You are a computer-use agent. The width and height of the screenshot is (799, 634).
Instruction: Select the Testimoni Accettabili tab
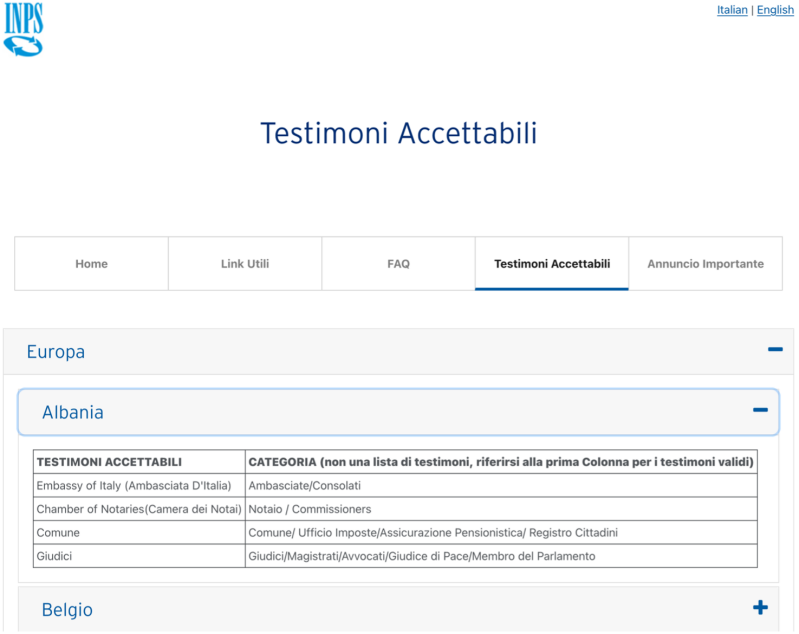[x=552, y=264]
